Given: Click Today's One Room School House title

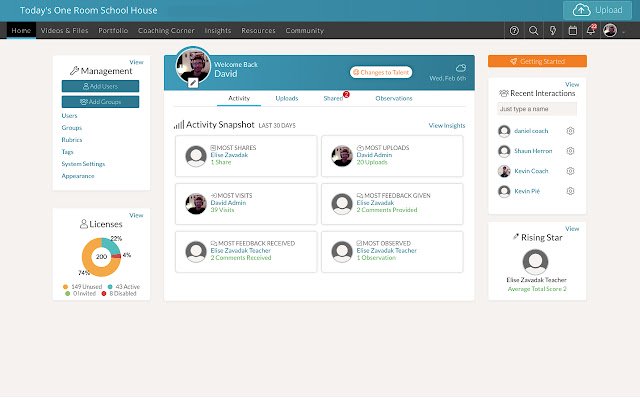Looking at the screenshot, I should 89,10.
